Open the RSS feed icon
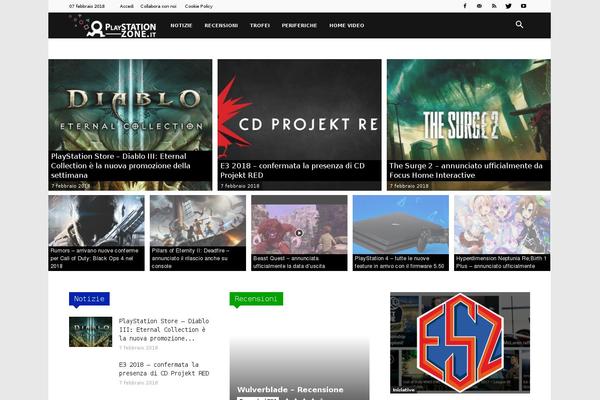The height and width of the screenshot is (400, 600). click(494, 6)
